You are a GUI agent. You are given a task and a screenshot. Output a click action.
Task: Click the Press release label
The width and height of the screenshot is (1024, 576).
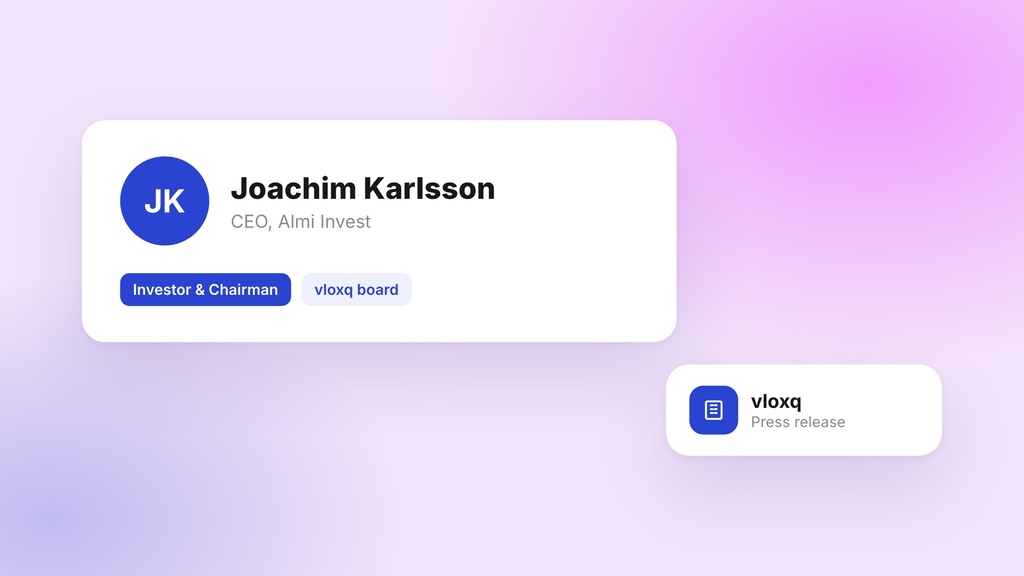click(x=797, y=422)
